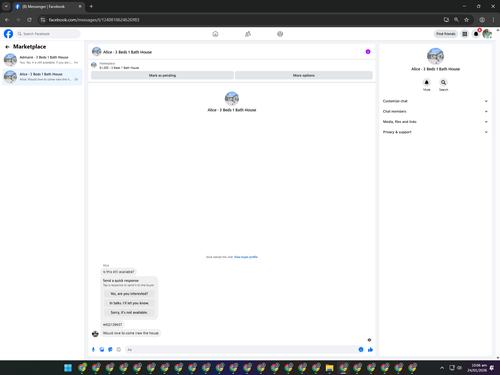Reload the page with browser refresh
The image size is (500, 375).
coord(29,20)
